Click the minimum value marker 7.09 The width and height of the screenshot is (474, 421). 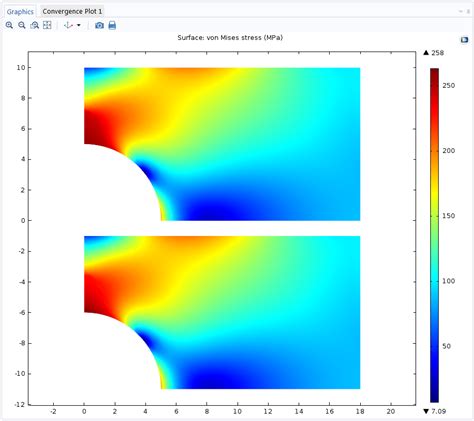[x=434, y=411]
